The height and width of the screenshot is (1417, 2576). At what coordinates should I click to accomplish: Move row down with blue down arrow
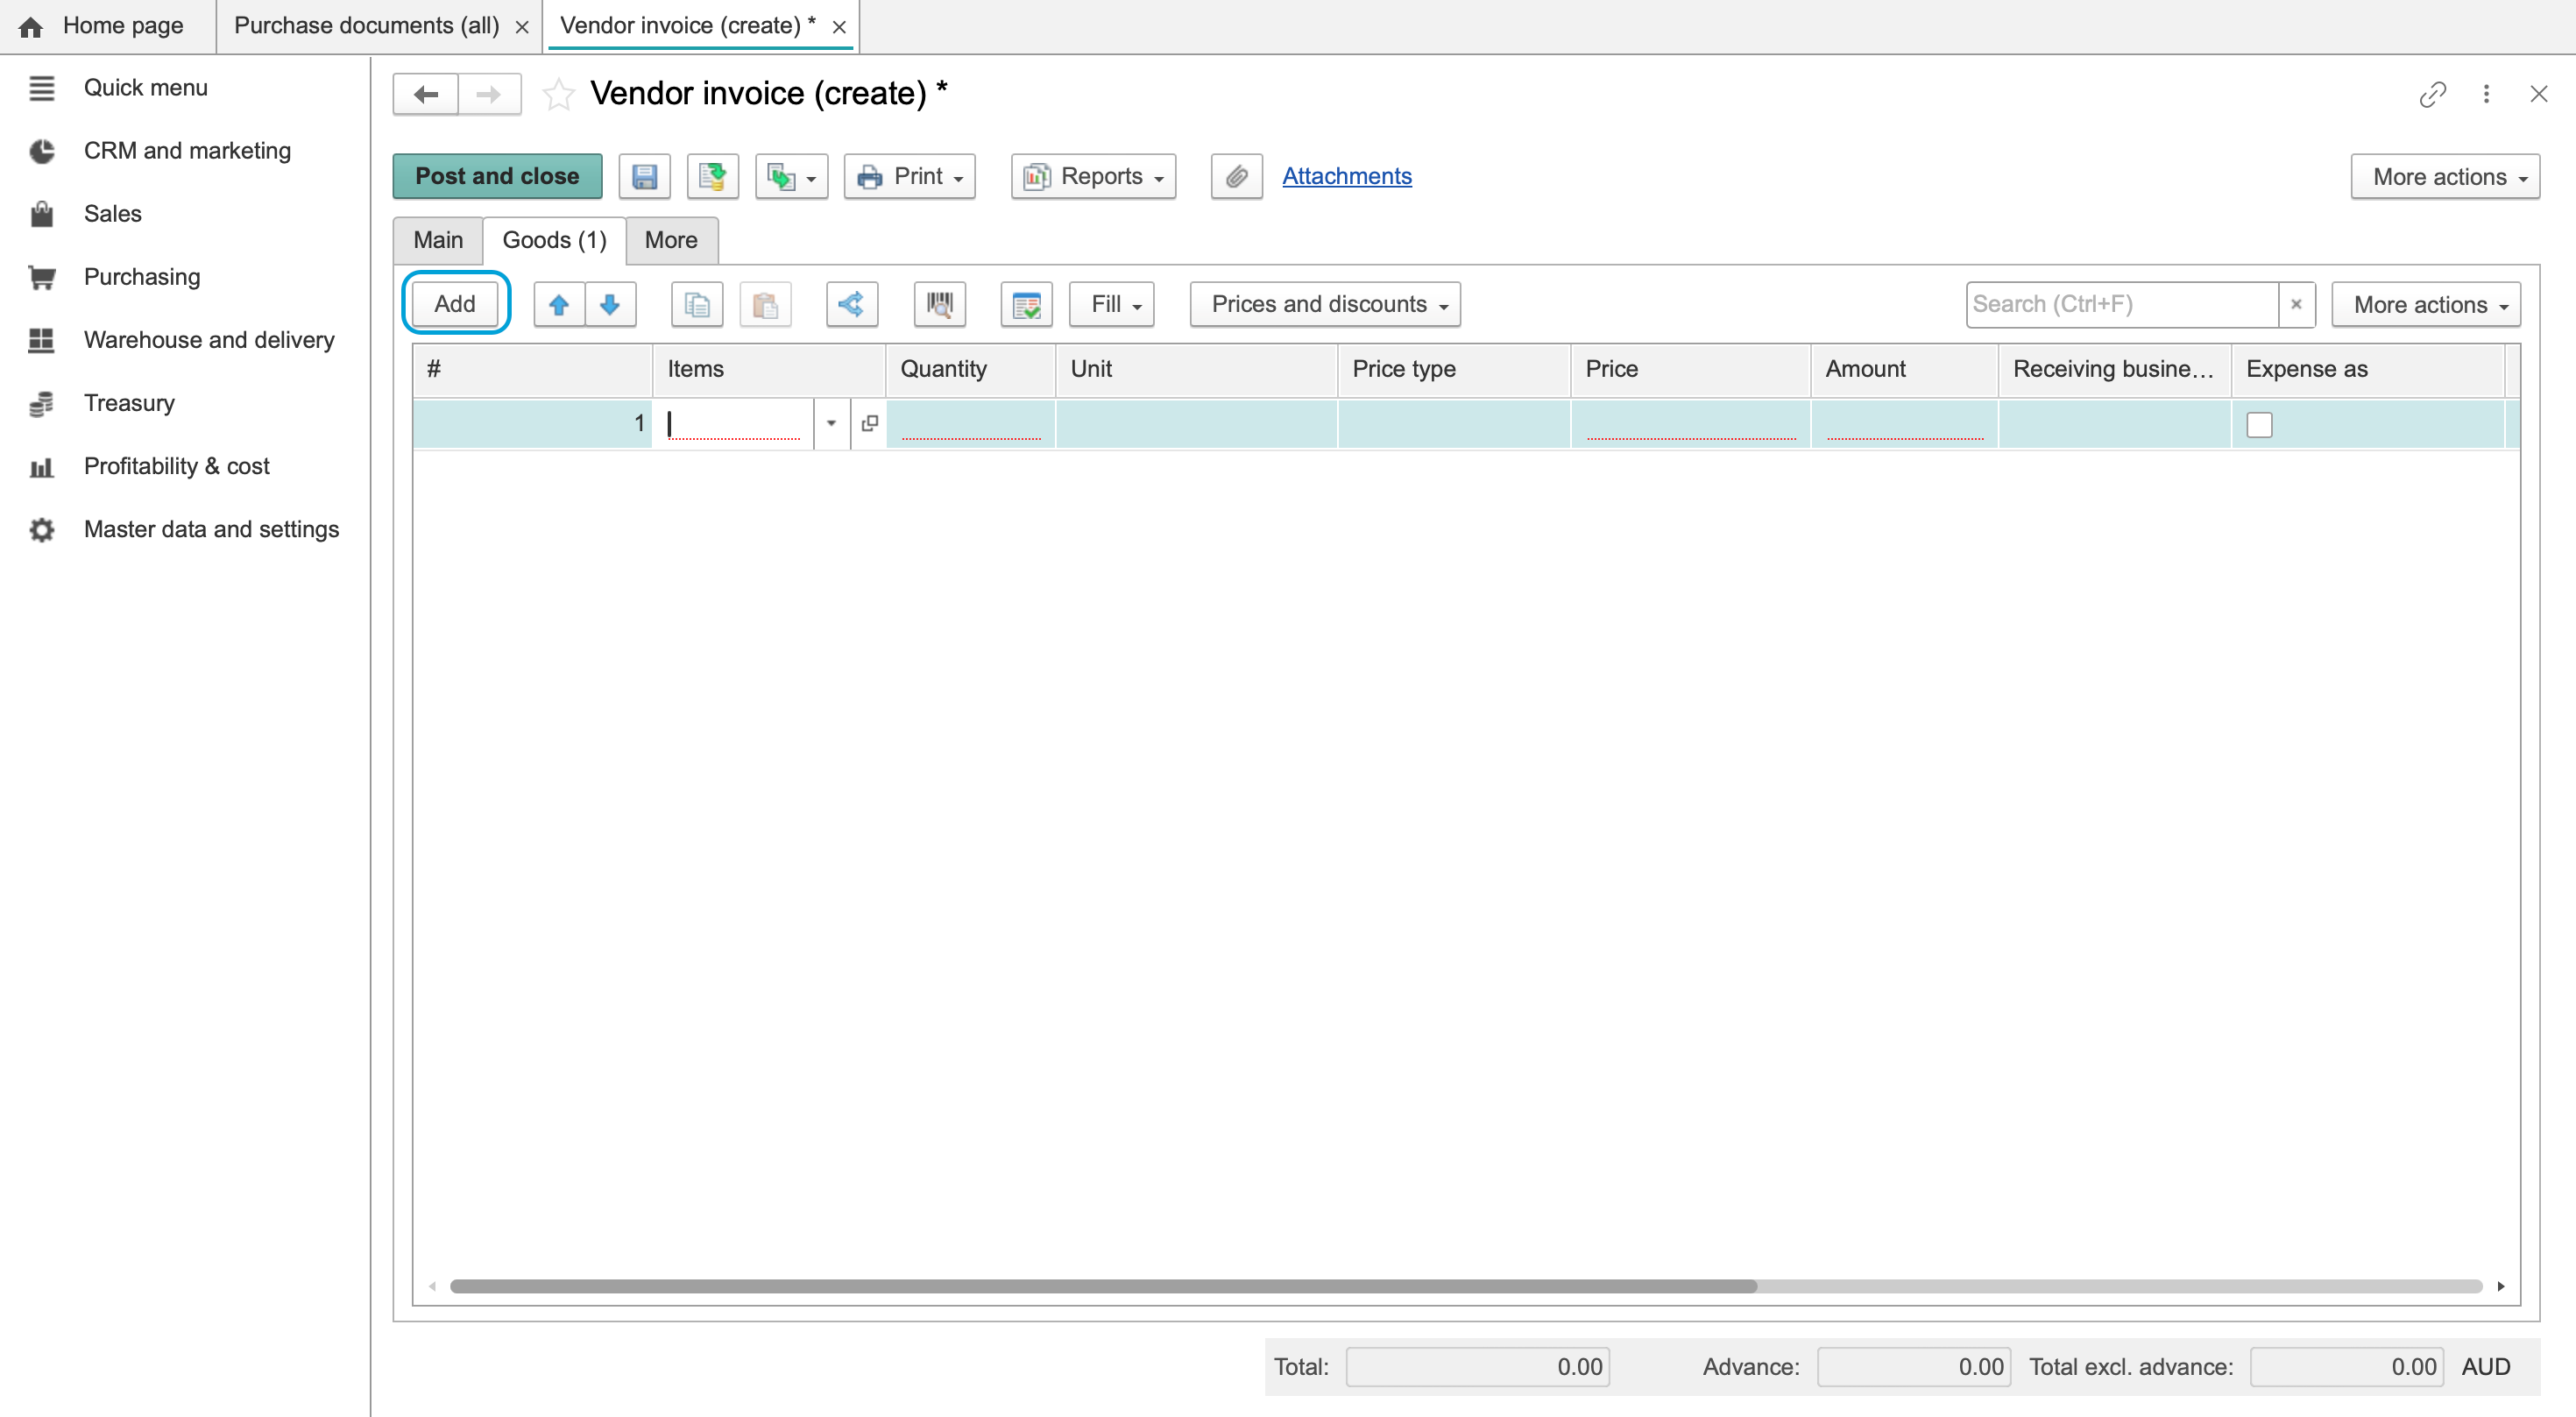coord(610,304)
